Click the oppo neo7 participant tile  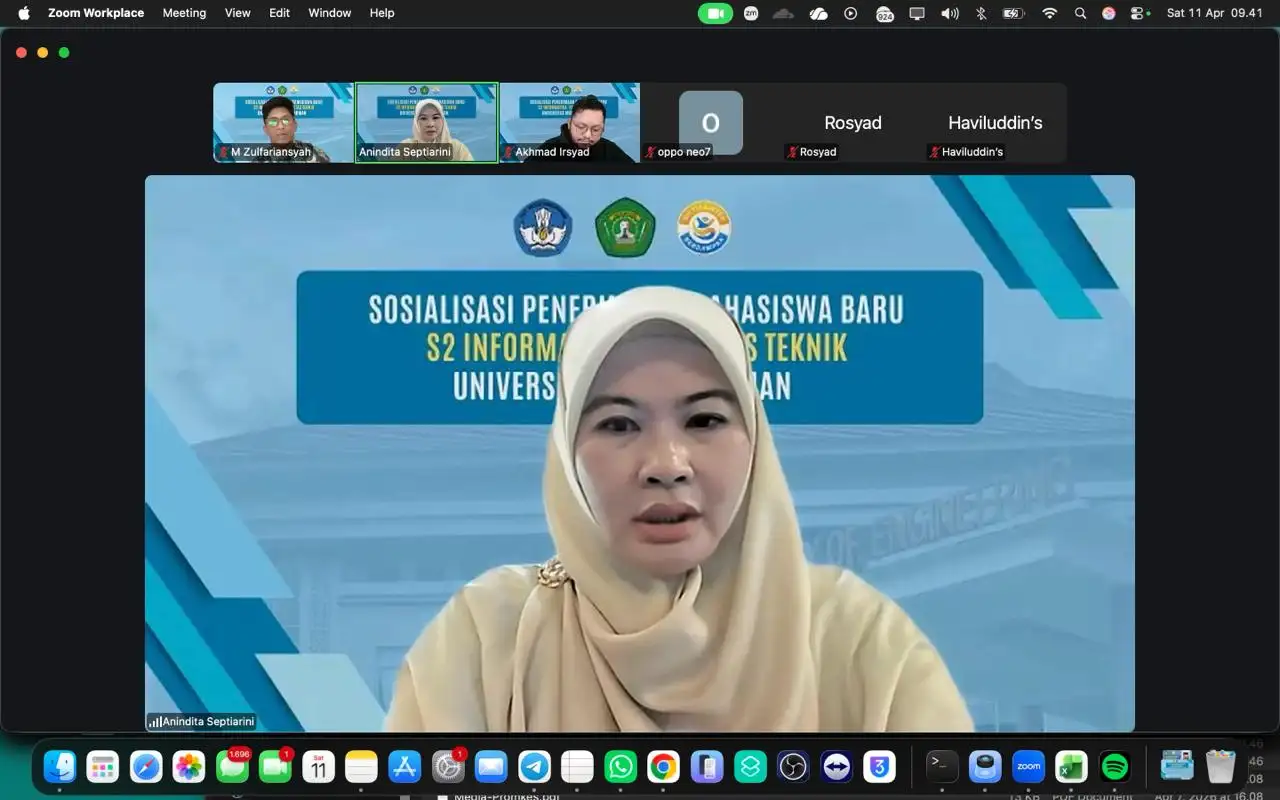[x=710, y=122]
